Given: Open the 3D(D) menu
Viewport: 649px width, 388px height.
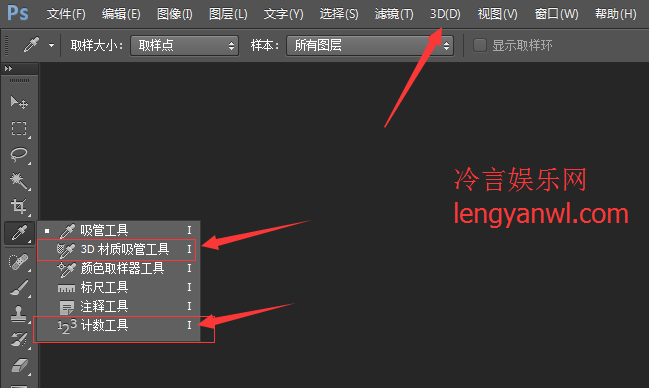Looking at the screenshot, I should click(445, 14).
